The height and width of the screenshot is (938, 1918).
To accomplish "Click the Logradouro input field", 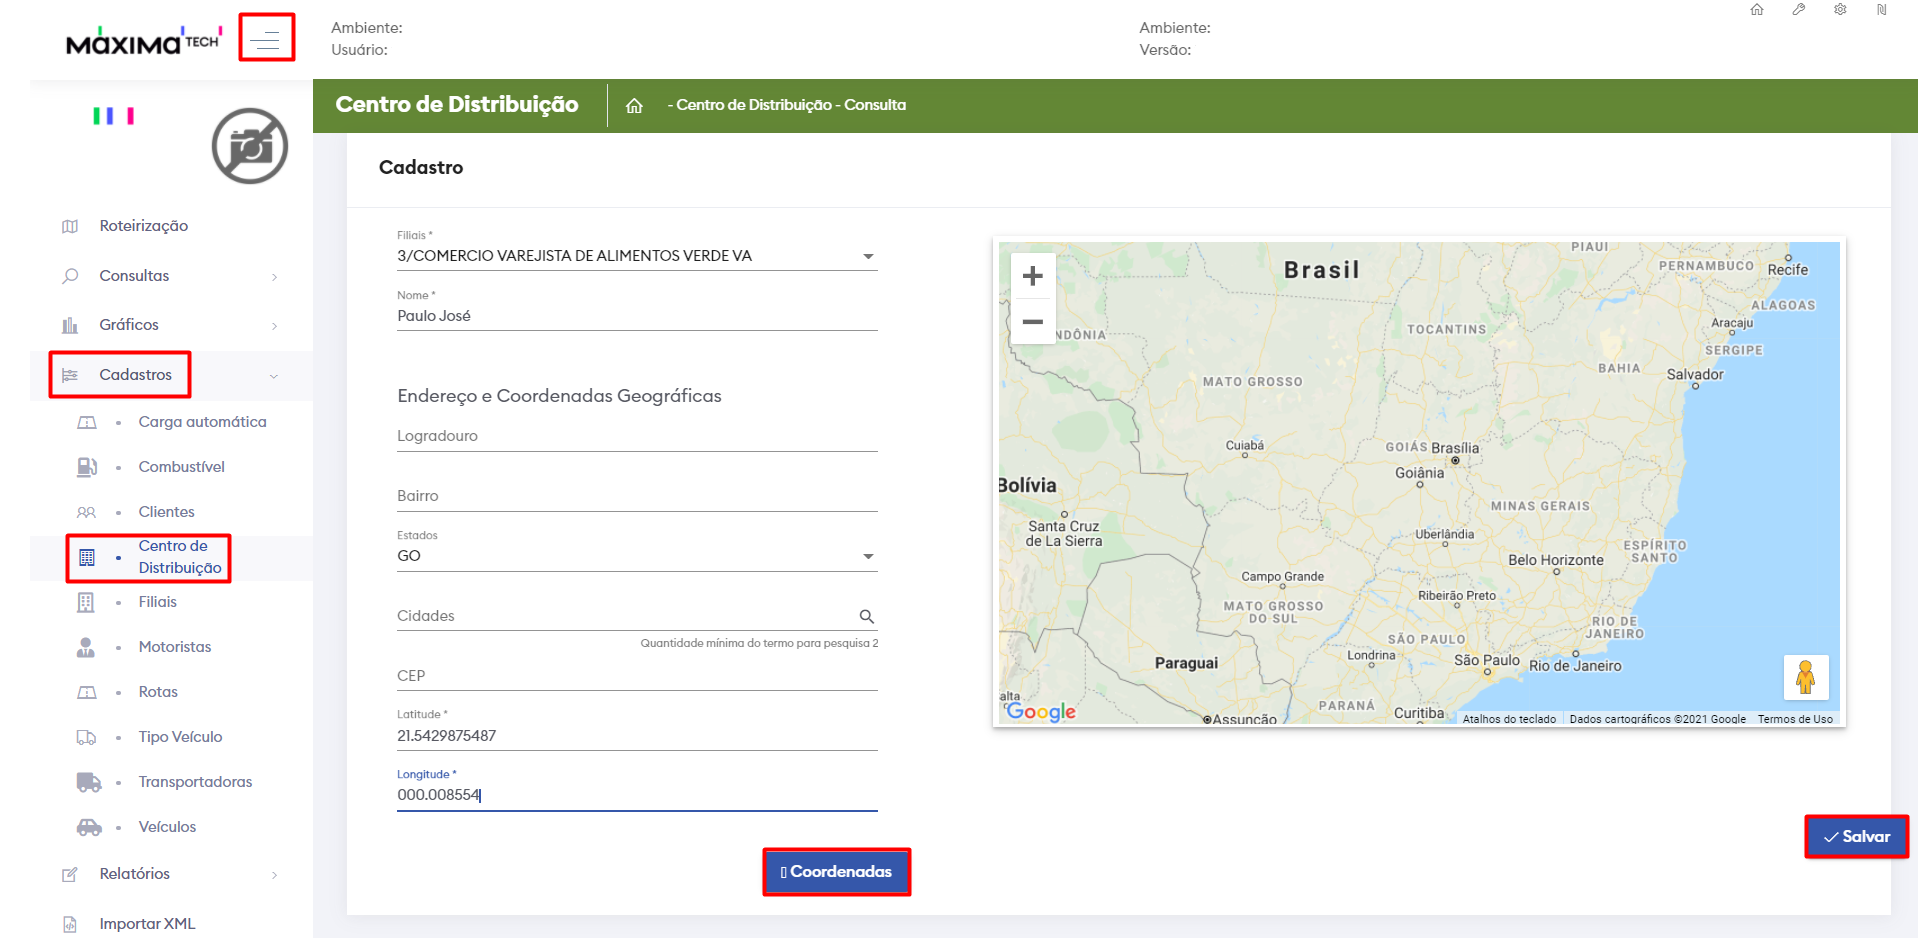I will (636, 437).
